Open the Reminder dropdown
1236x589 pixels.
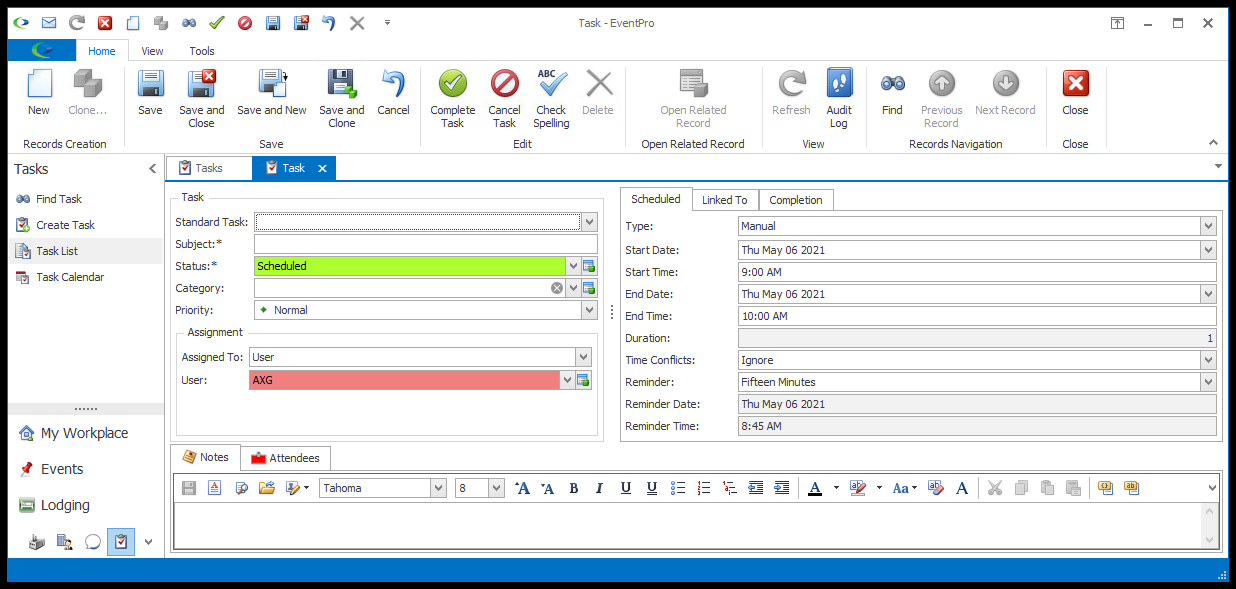[x=1209, y=382]
